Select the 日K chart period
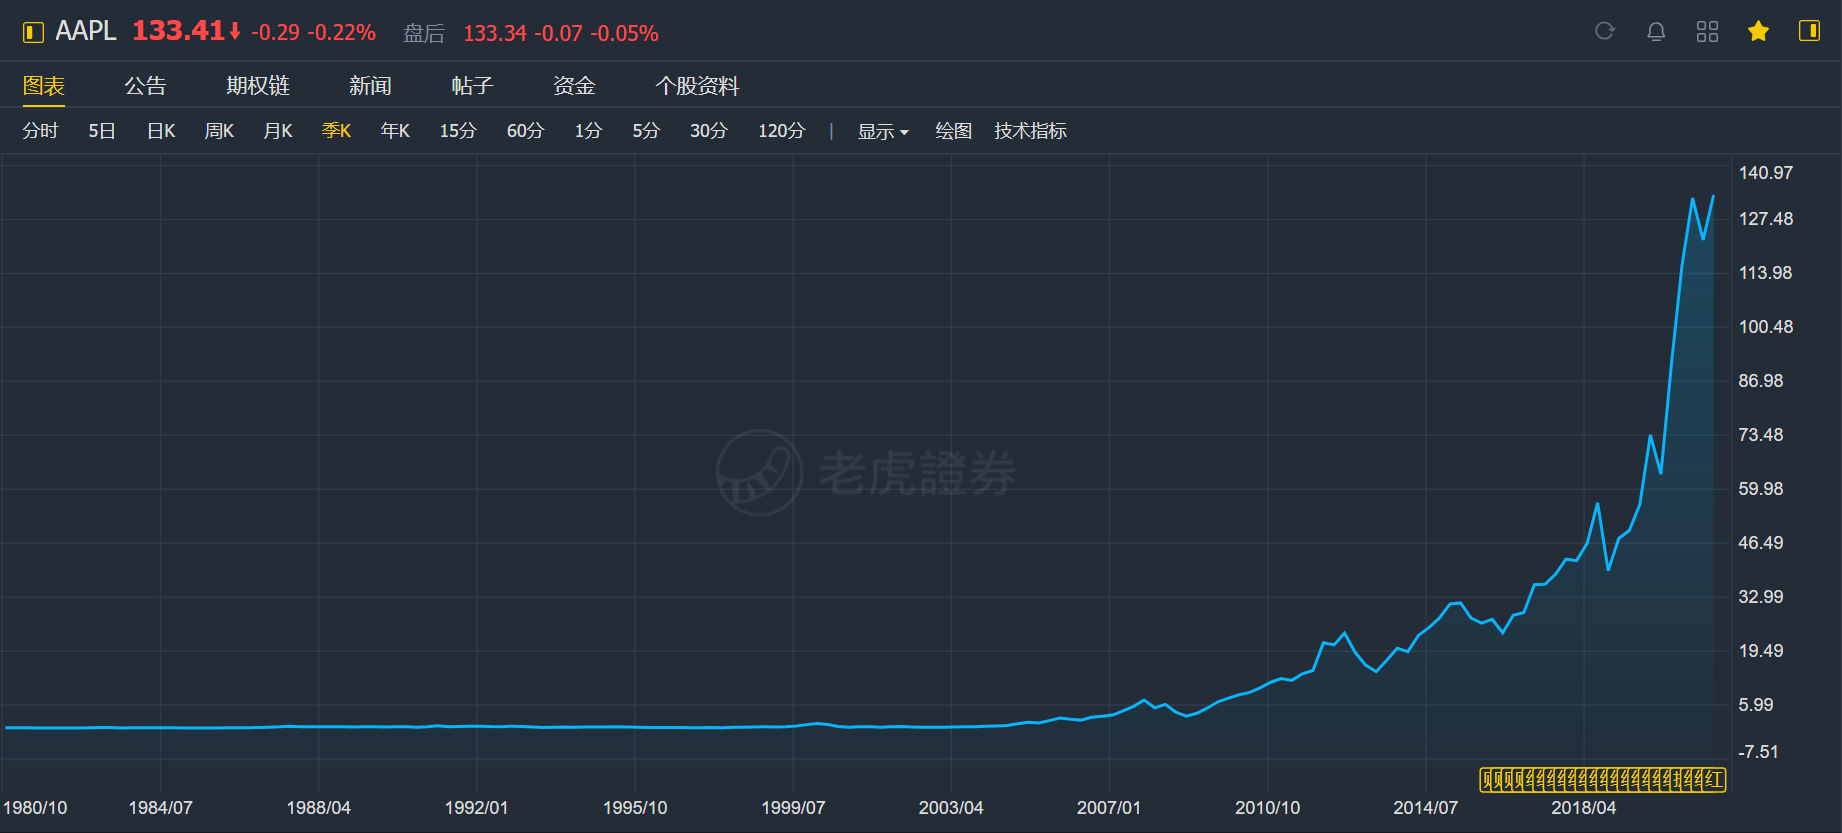This screenshot has width=1842, height=833. 161,131
